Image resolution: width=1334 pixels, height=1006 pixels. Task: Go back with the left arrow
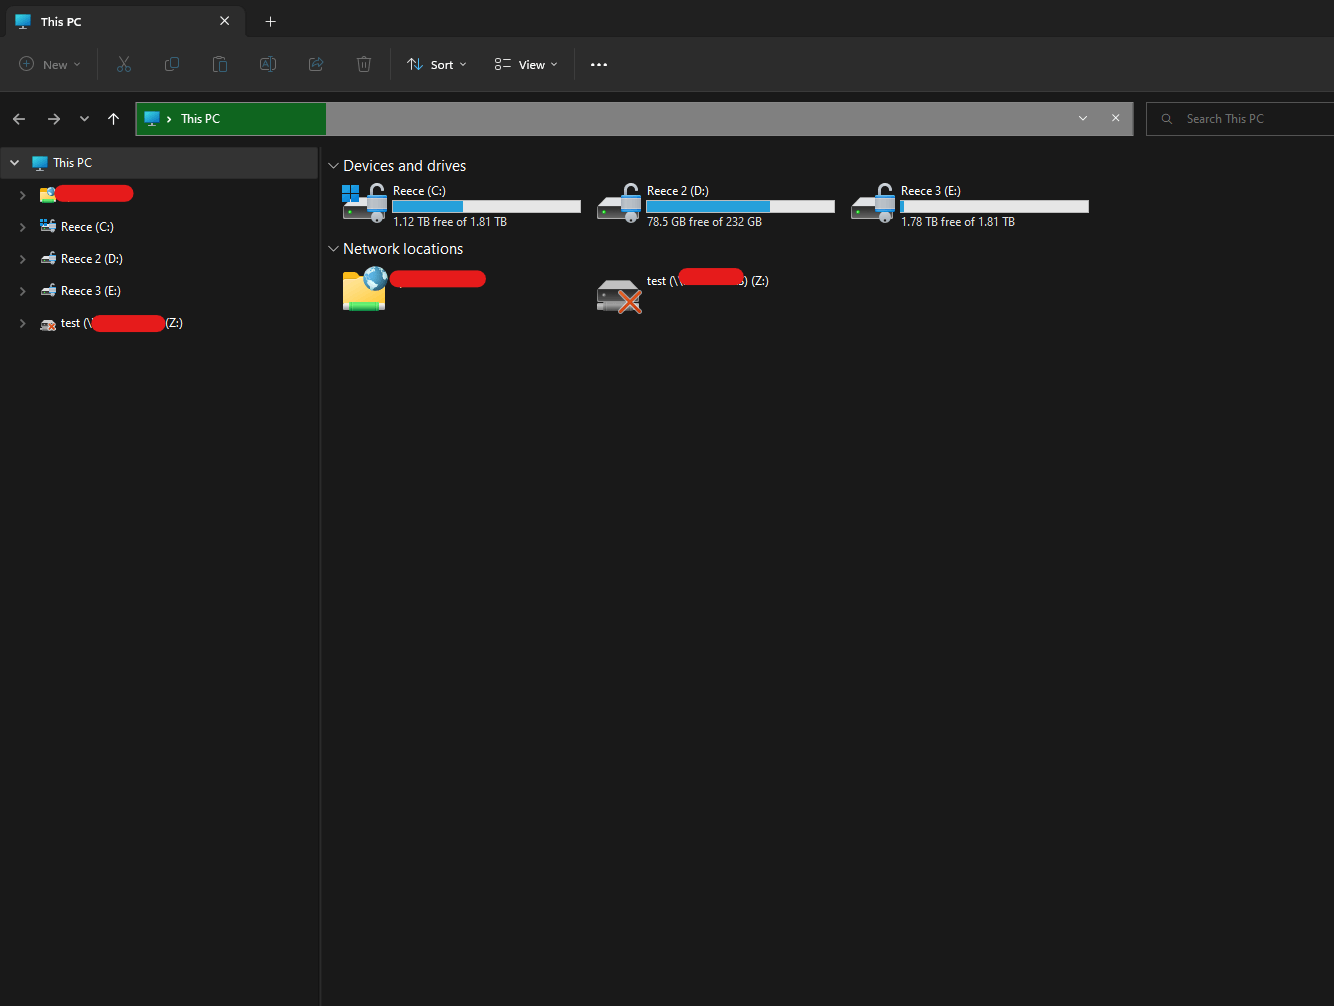[19, 119]
